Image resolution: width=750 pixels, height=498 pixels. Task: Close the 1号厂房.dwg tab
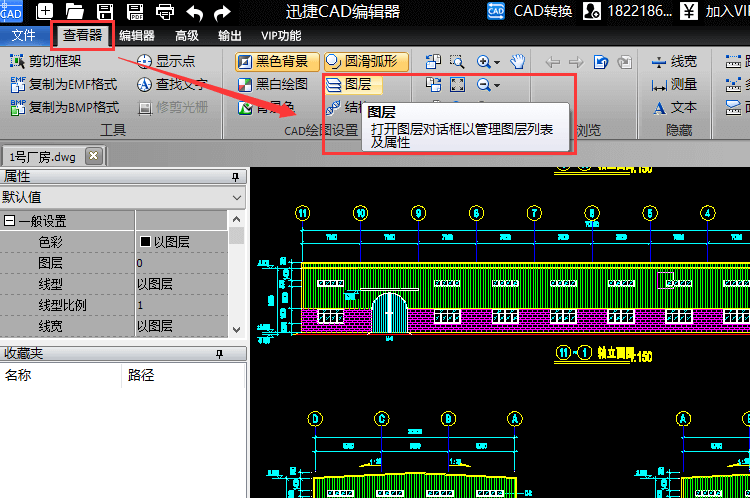(x=94, y=156)
